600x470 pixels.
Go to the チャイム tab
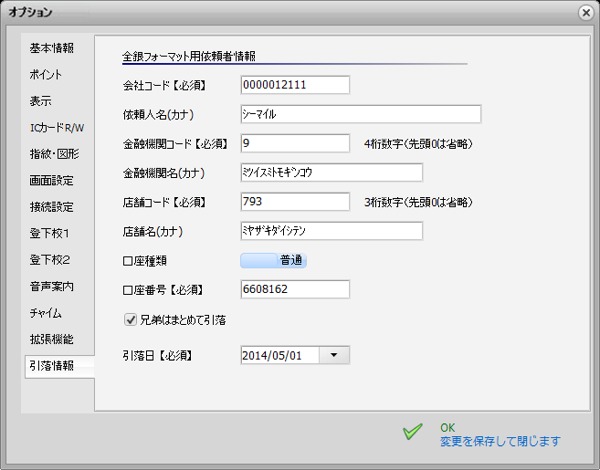[46, 313]
